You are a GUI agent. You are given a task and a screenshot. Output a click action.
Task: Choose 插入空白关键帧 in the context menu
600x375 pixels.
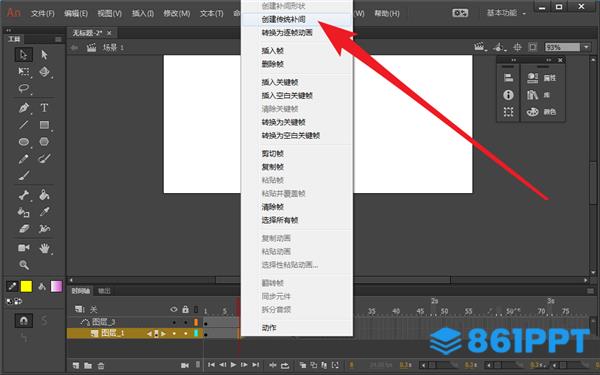(297, 96)
